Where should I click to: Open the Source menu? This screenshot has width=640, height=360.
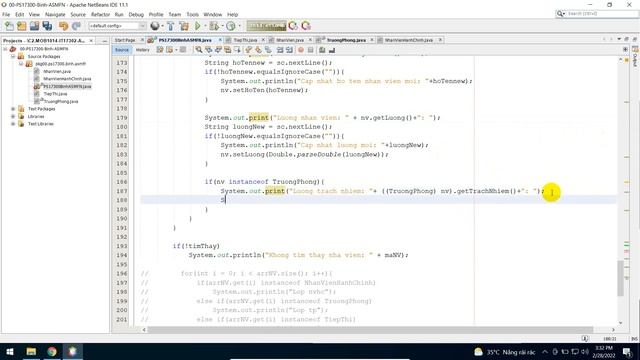pos(78,14)
